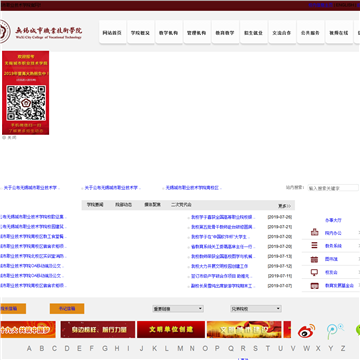
Task: Switch to the 学院要闻 news tab
Action: 95,205
